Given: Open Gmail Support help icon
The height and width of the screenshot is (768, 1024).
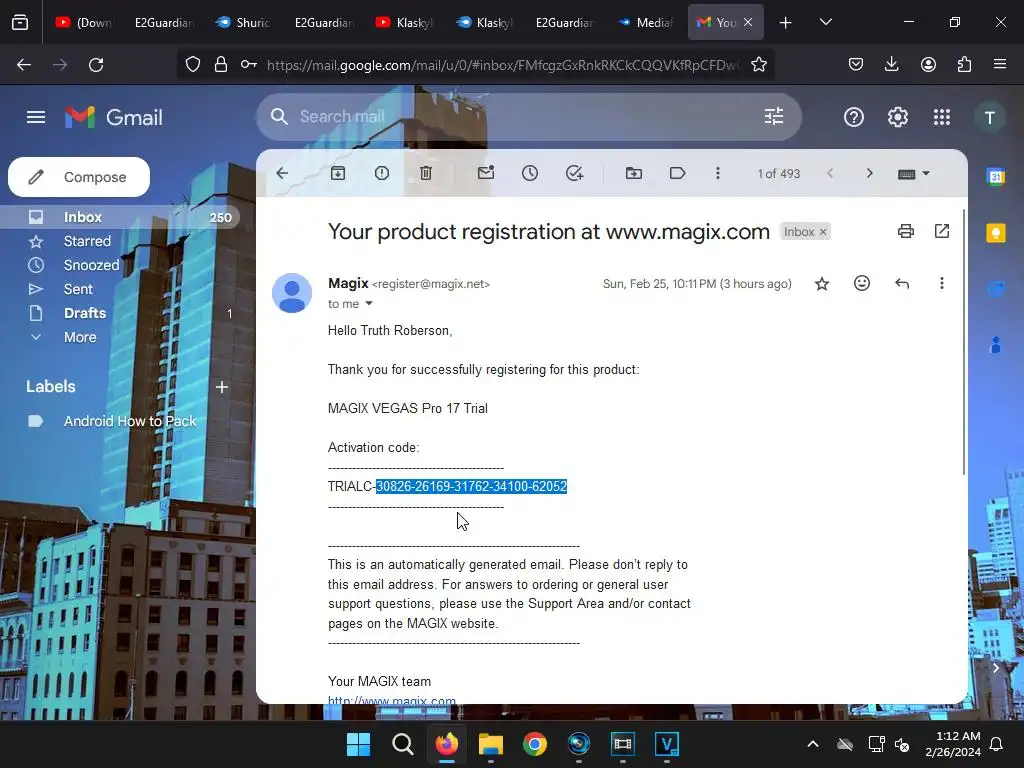Looking at the screenshot, I should pos(854,118).
